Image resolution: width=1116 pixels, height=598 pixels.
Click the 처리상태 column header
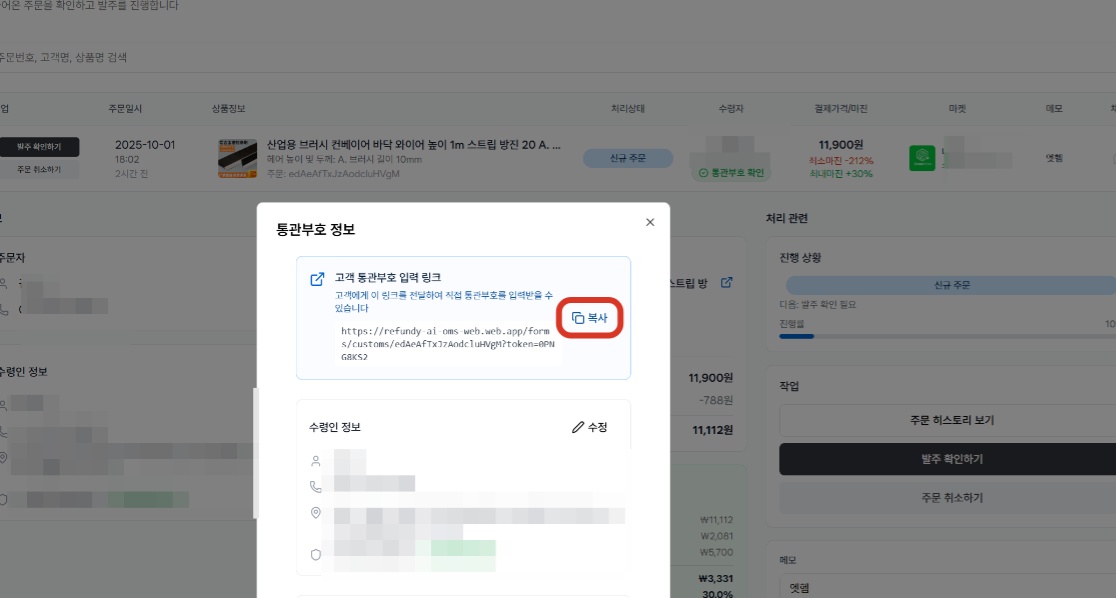click(628, 108)
